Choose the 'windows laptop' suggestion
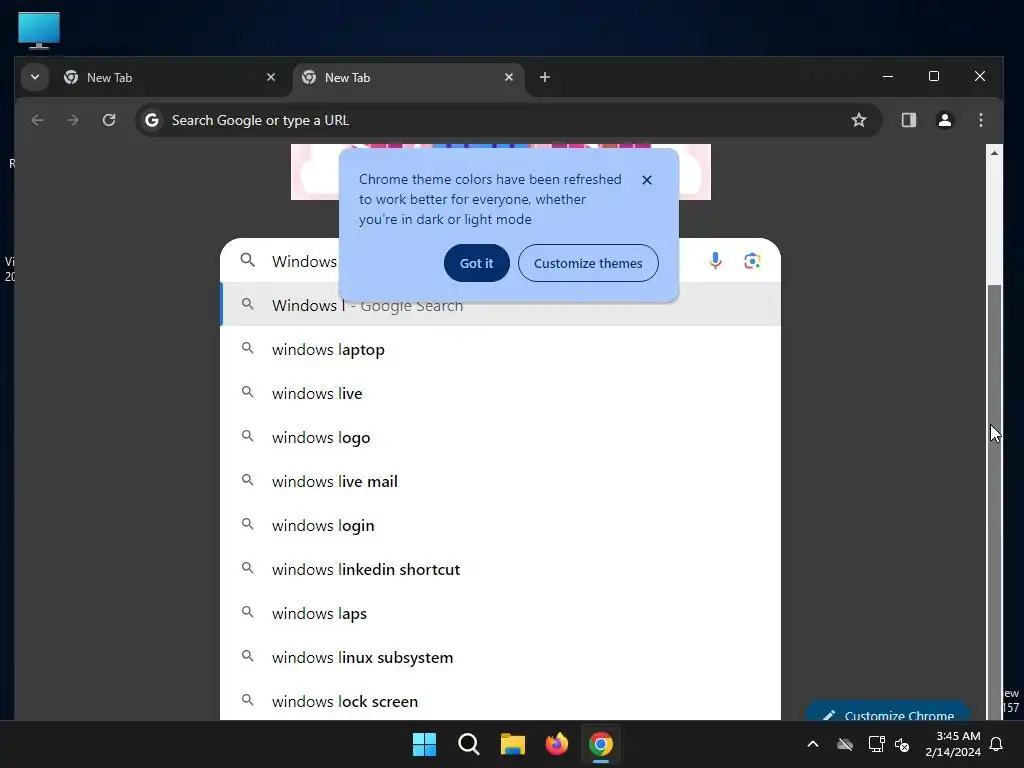Image resolution: width=1024 pixels, height=768 pixels. point(500,349)
